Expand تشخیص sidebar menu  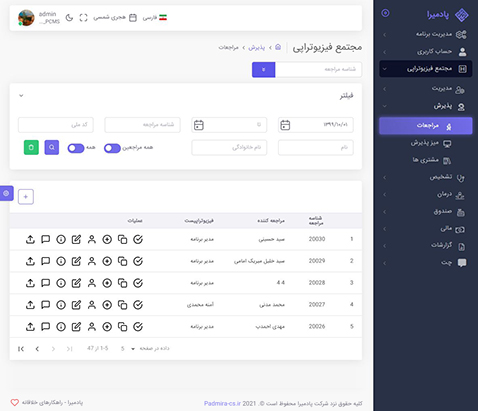pos(426,177)
